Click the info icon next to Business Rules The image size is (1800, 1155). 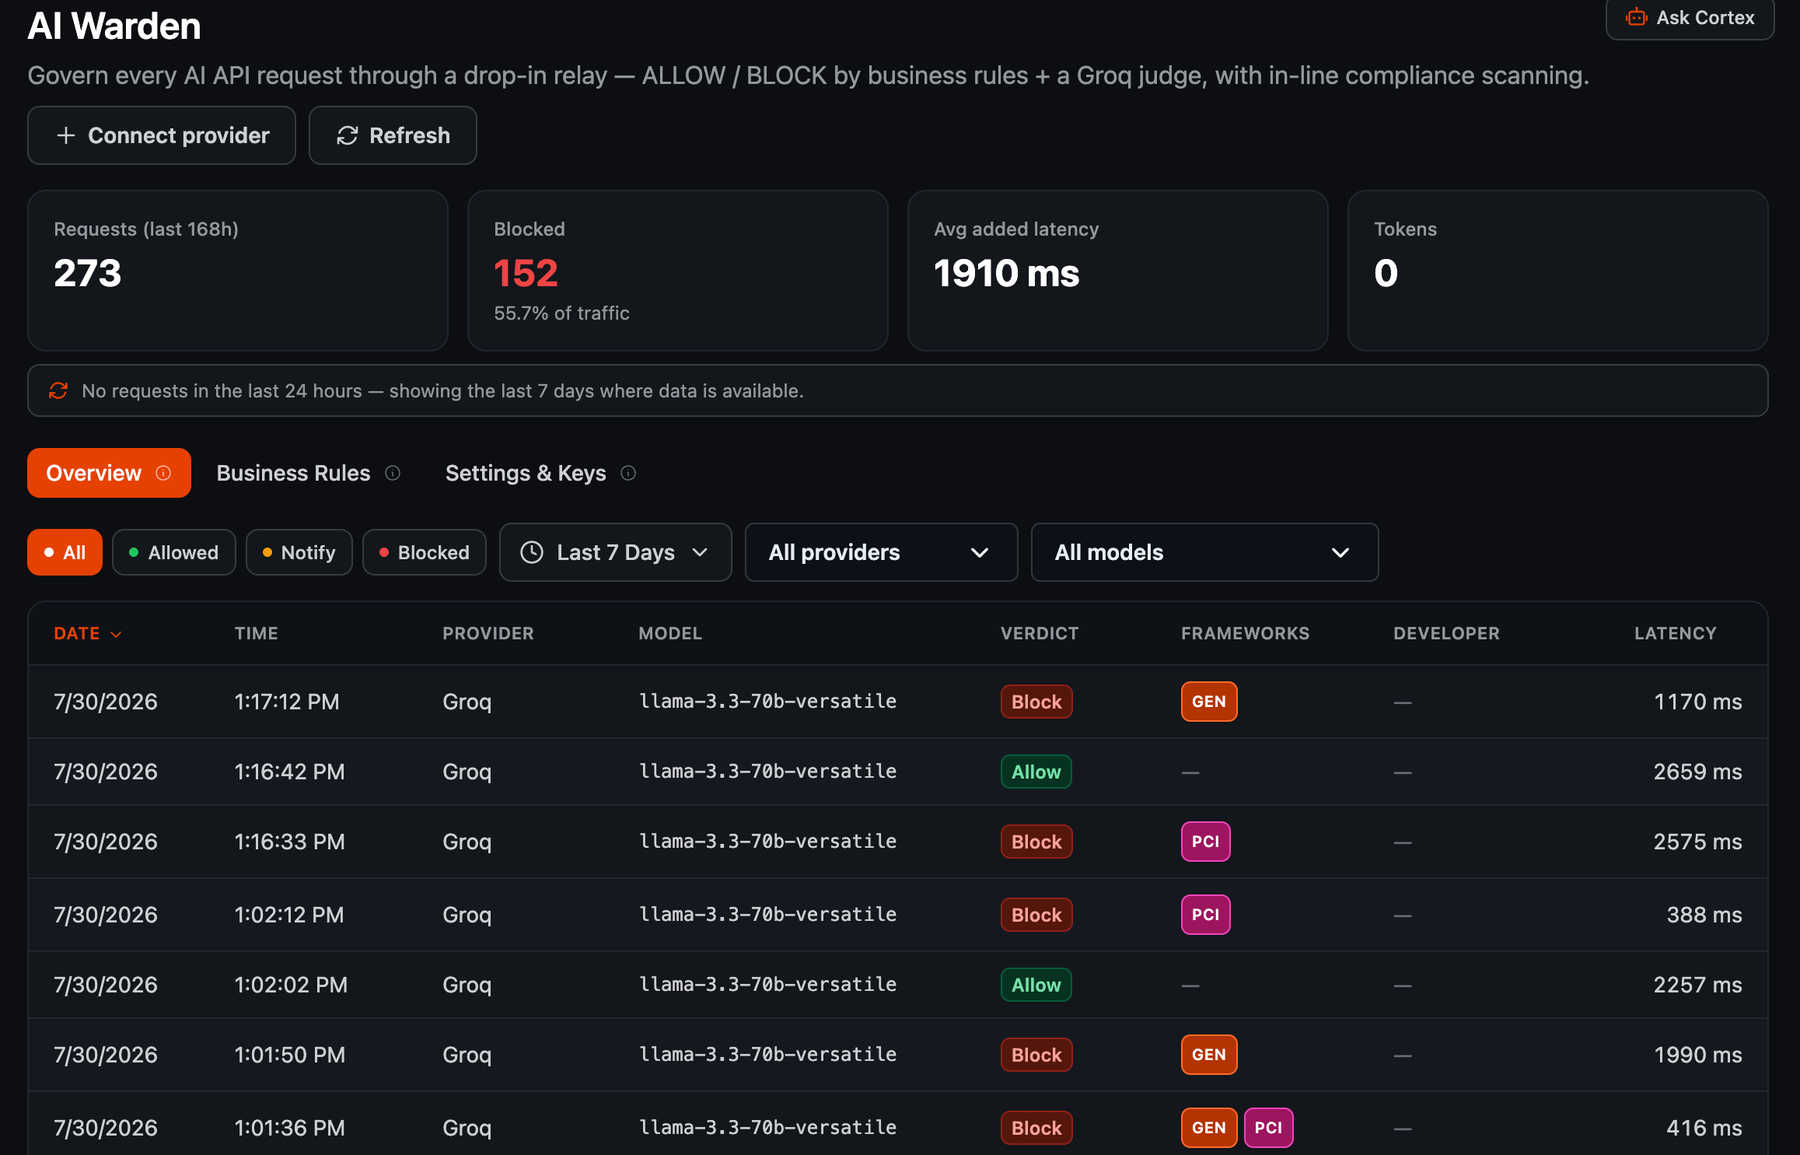[393, 473]
